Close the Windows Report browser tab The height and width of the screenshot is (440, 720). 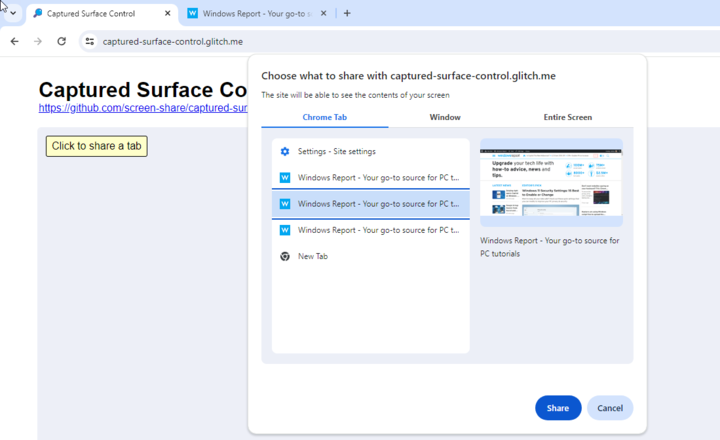coord(323,13)
